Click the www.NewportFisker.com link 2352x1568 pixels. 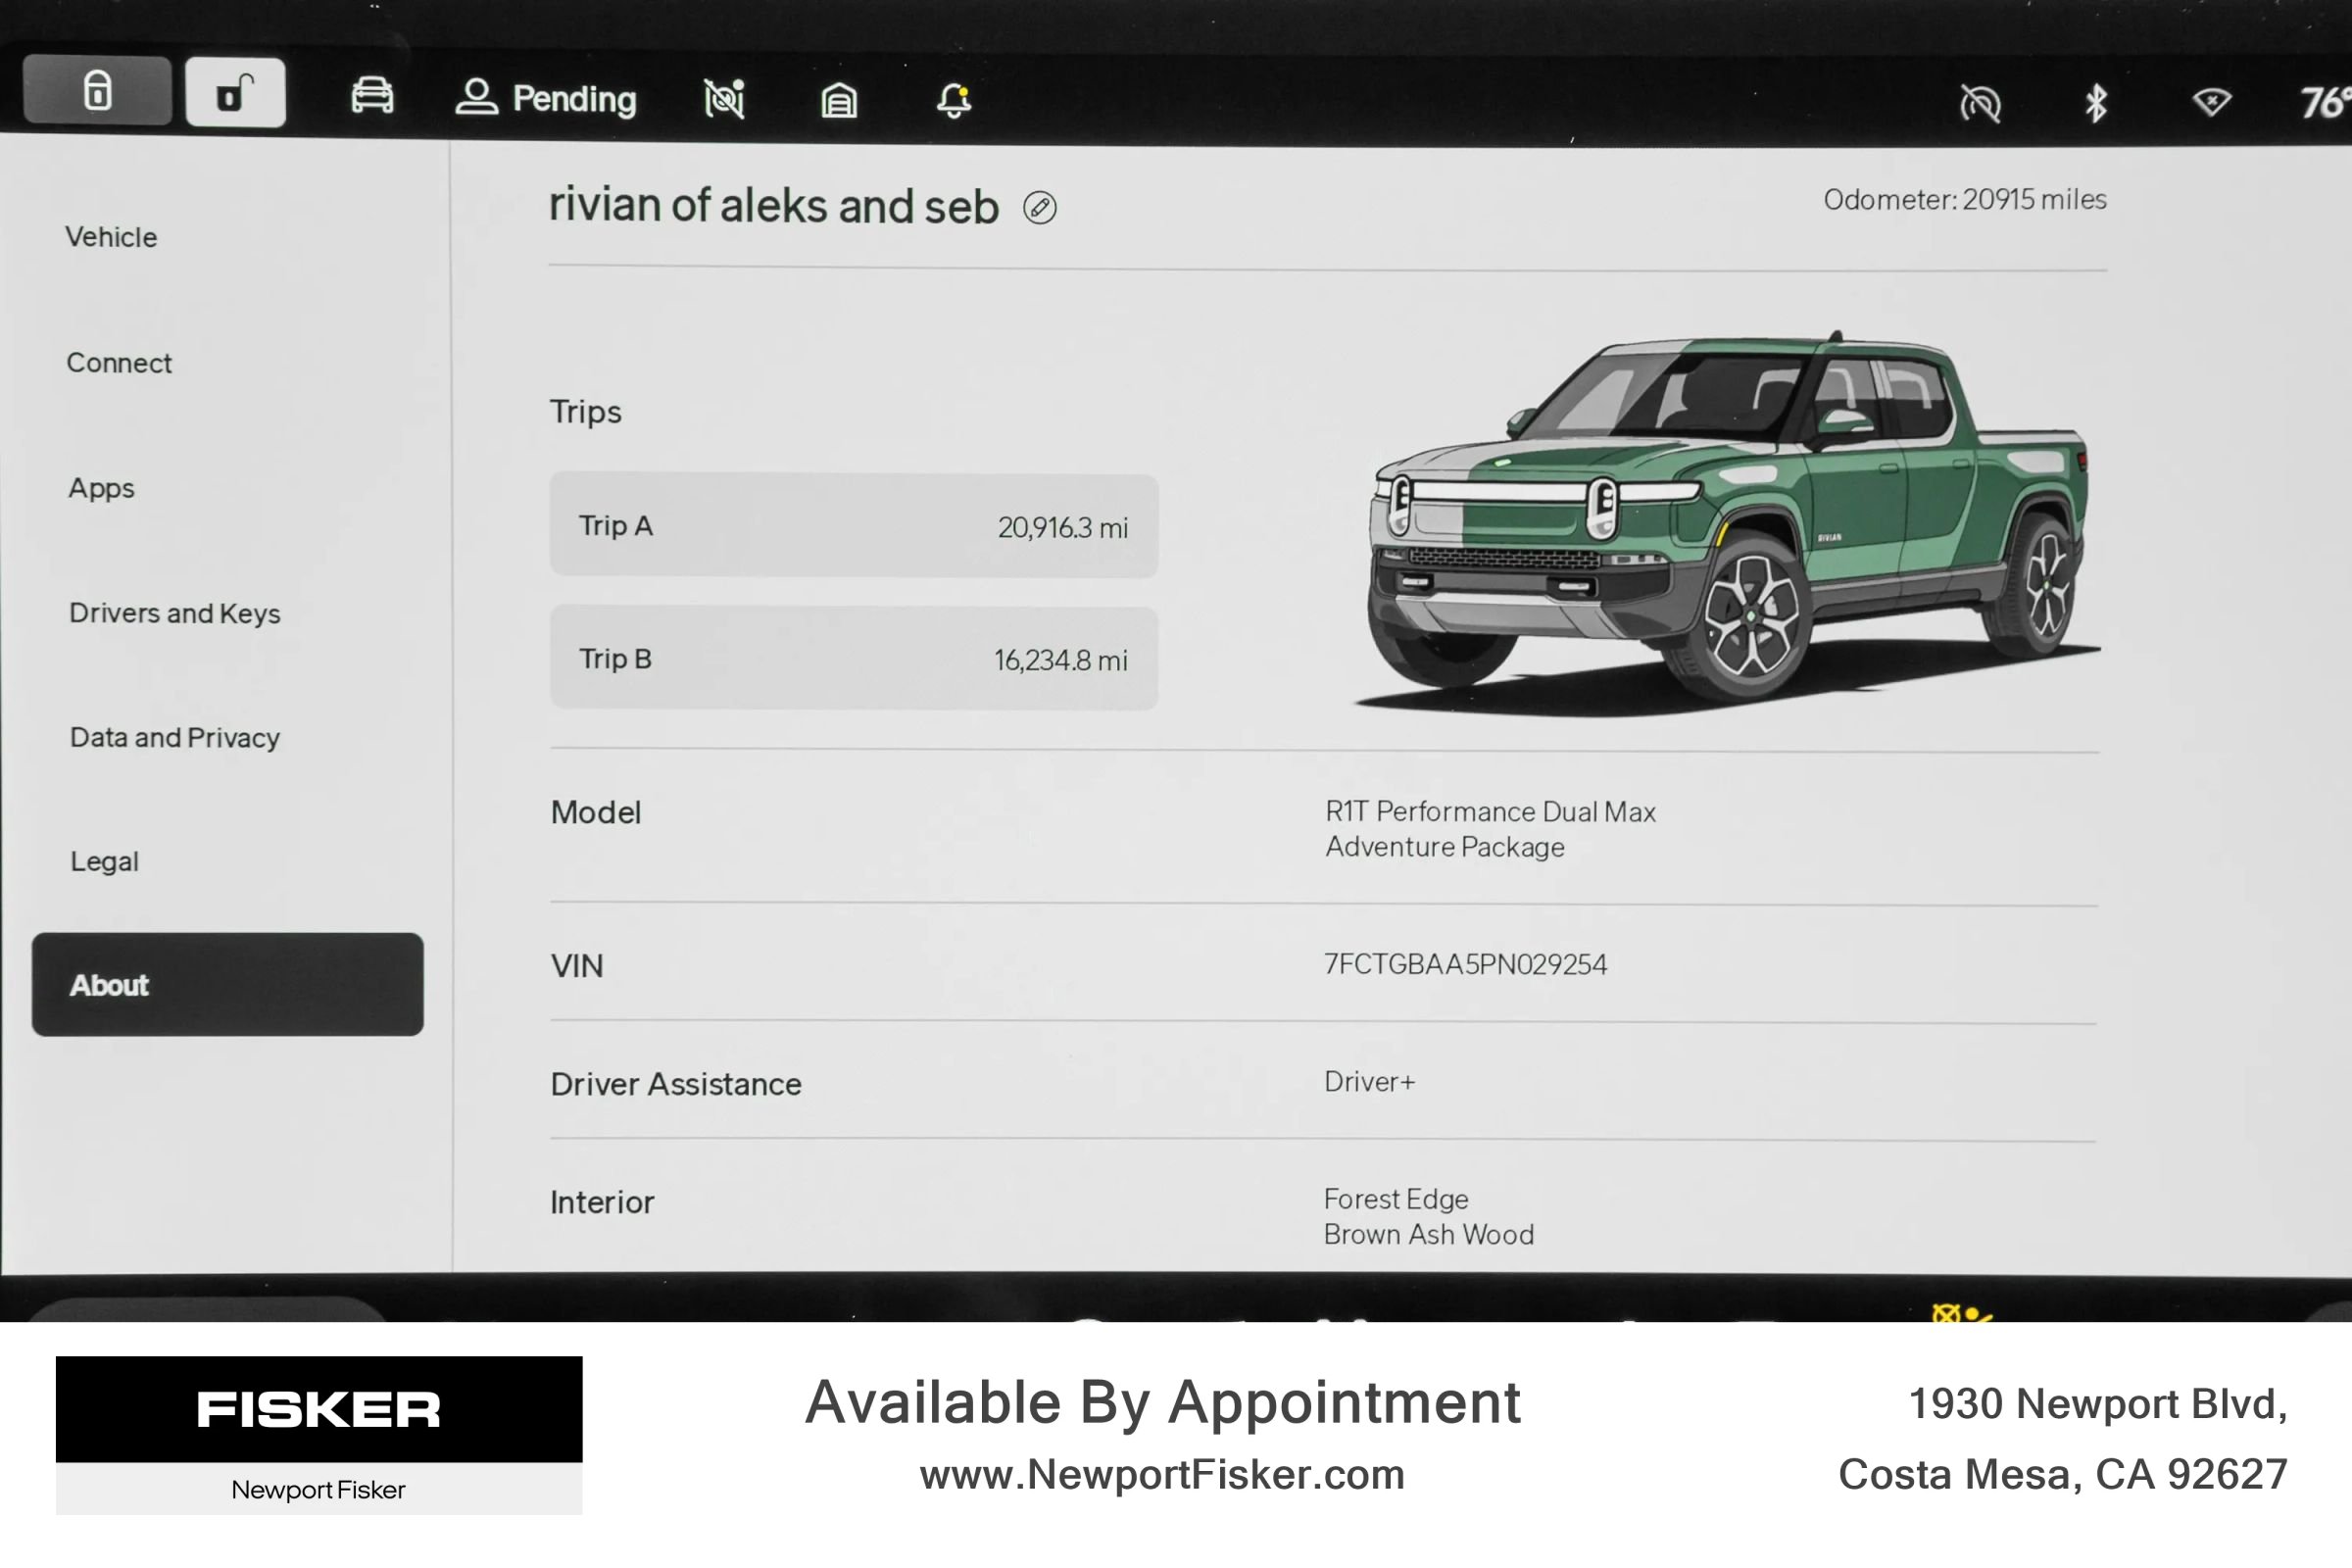pyautogui.click(x=1162, y=1474)
